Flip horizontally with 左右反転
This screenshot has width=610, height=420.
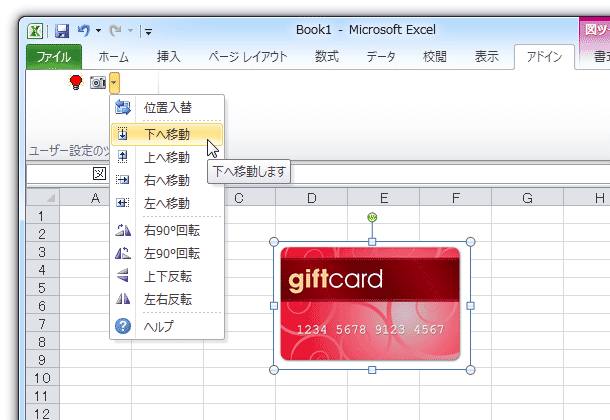(167, 299)
